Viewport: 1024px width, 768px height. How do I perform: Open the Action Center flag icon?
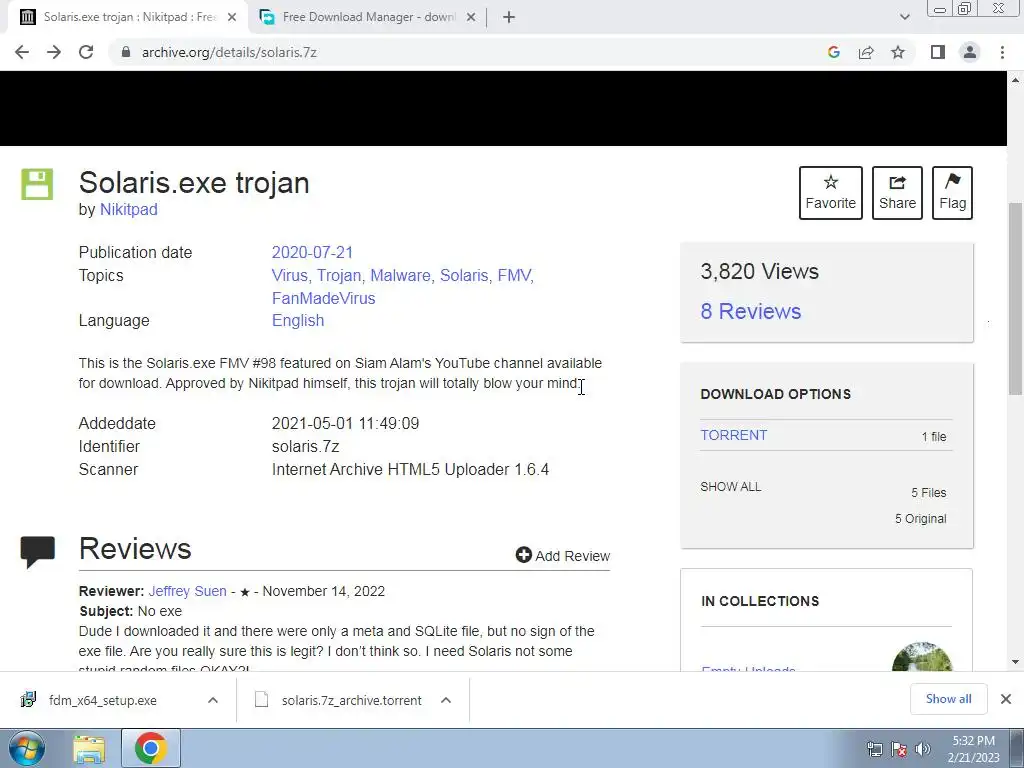(899, 749)
